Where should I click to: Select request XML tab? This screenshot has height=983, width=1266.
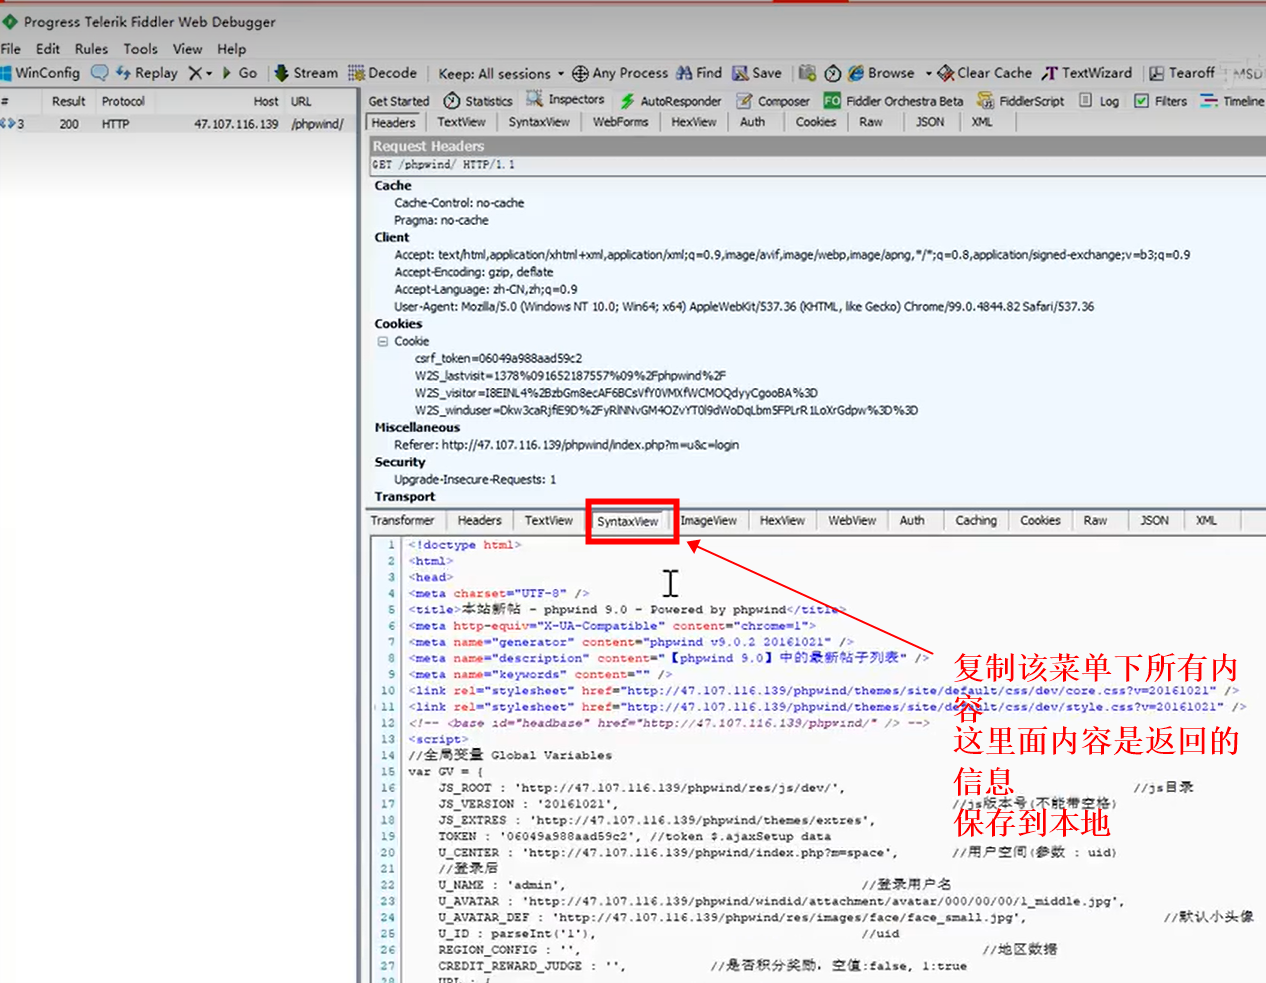click(x=982, y=122)
